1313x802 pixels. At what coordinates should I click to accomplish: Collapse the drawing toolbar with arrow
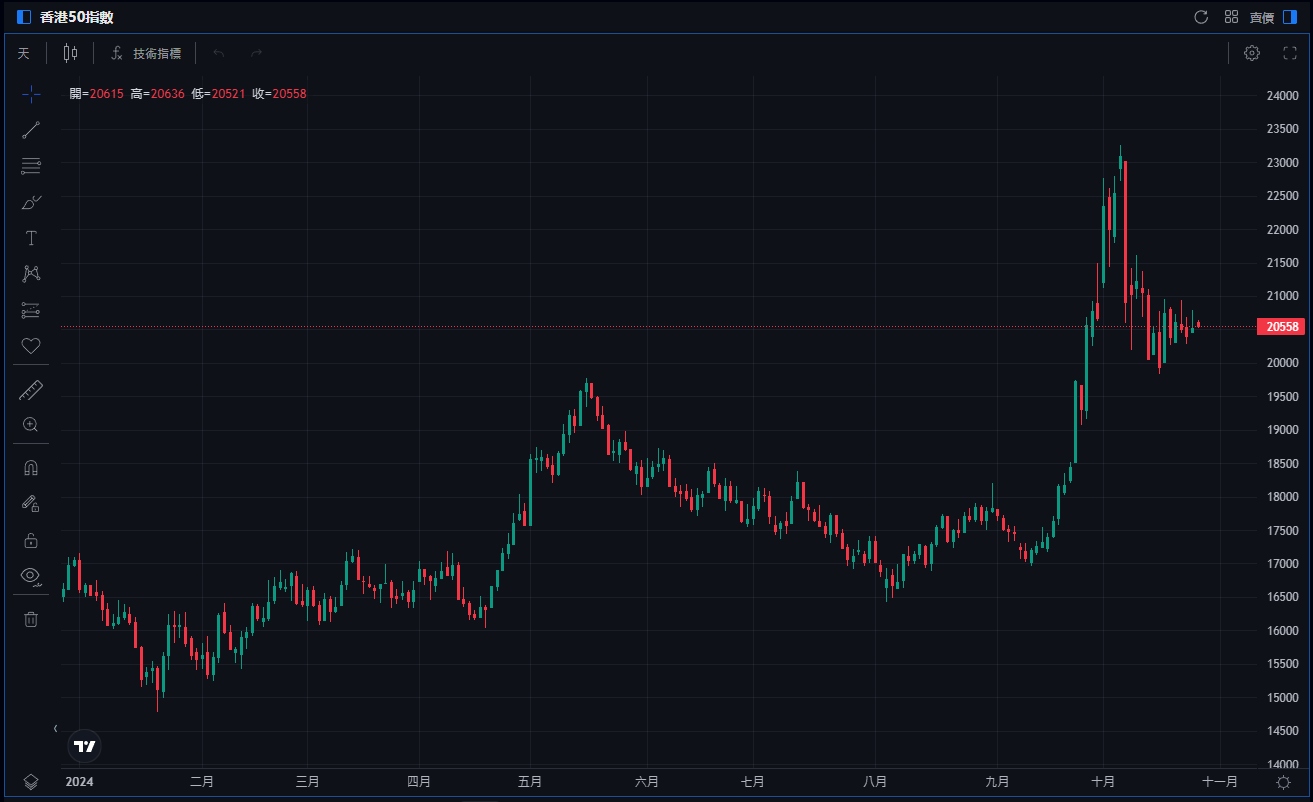click(55, 728)
